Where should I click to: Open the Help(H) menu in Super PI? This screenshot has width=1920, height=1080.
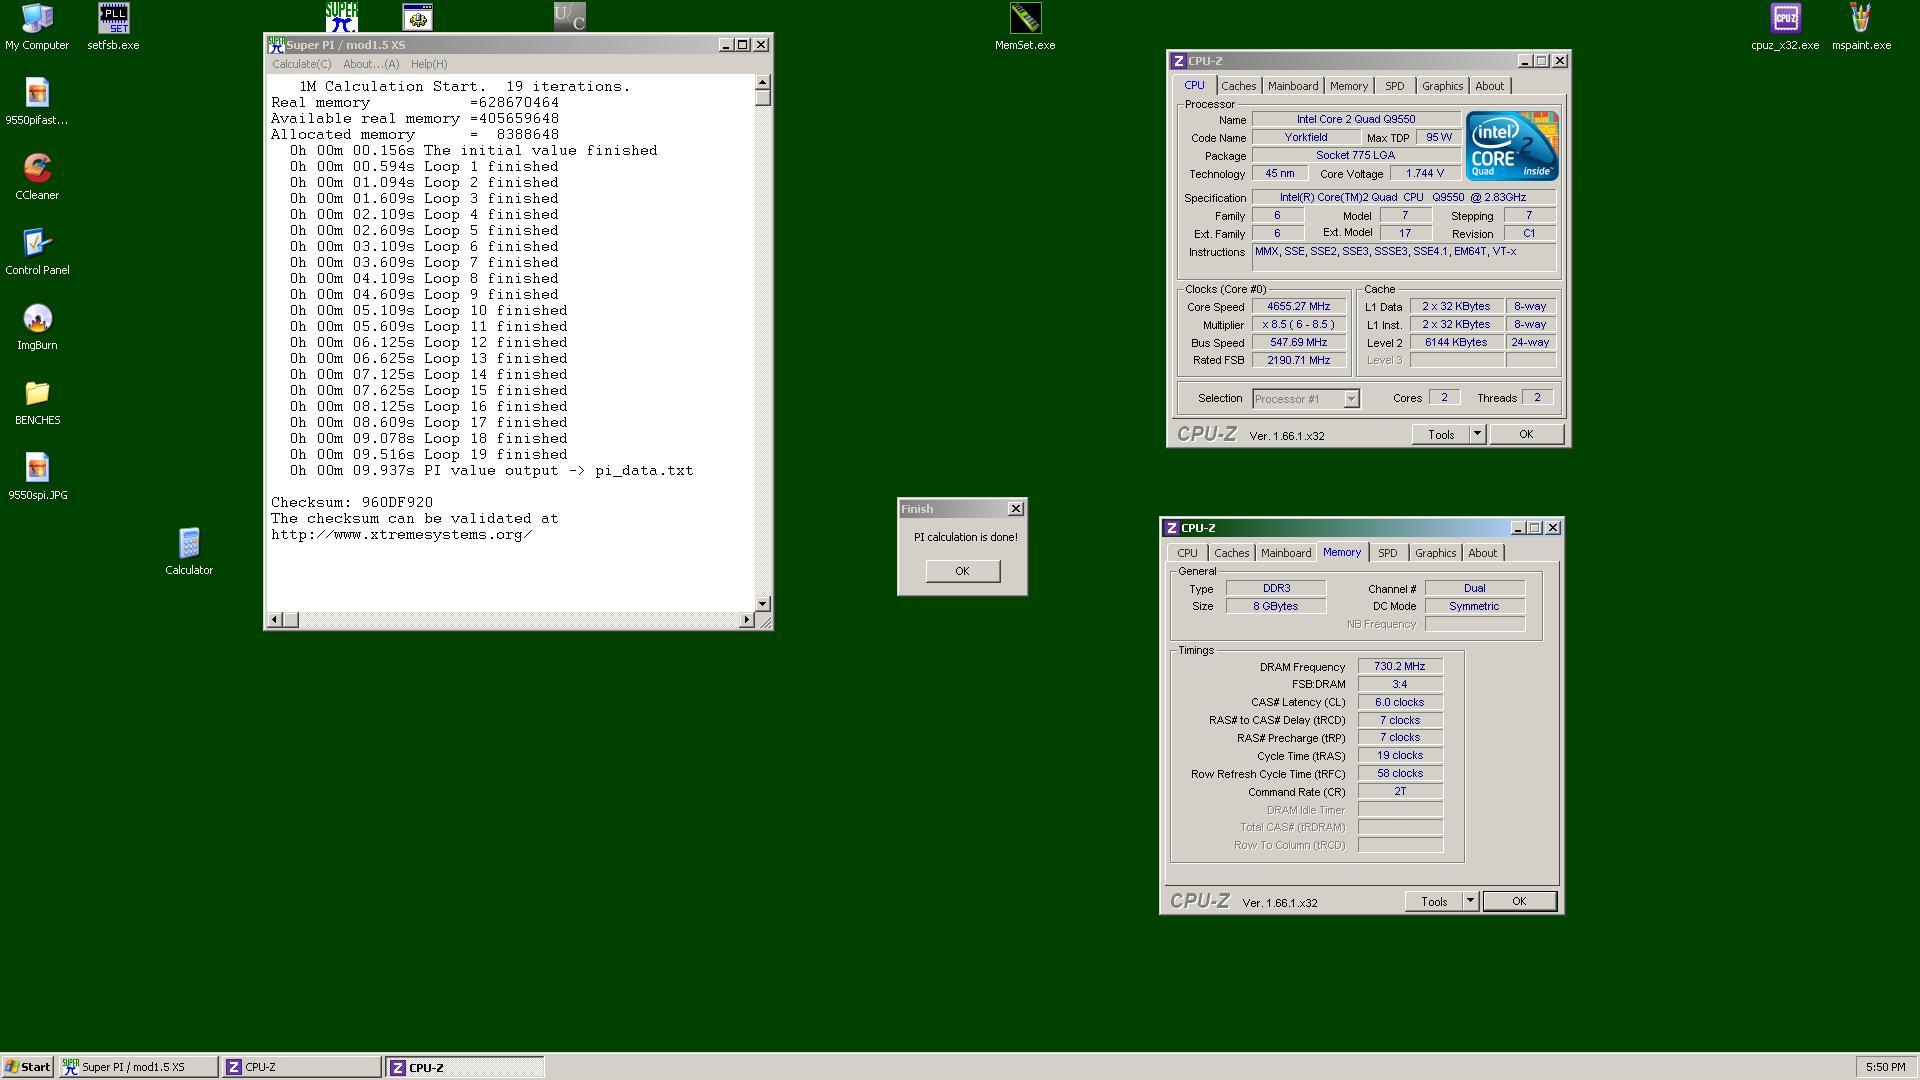coord(429,64)
